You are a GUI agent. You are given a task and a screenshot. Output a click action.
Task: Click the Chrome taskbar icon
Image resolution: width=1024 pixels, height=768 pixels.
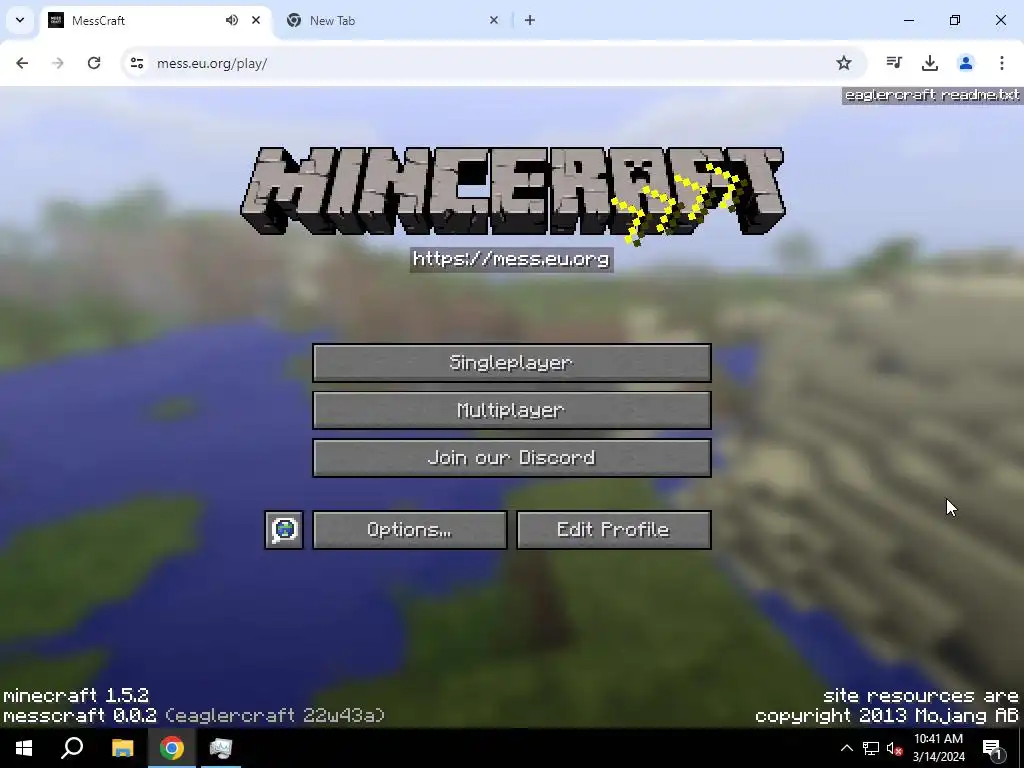coord(172,748)
